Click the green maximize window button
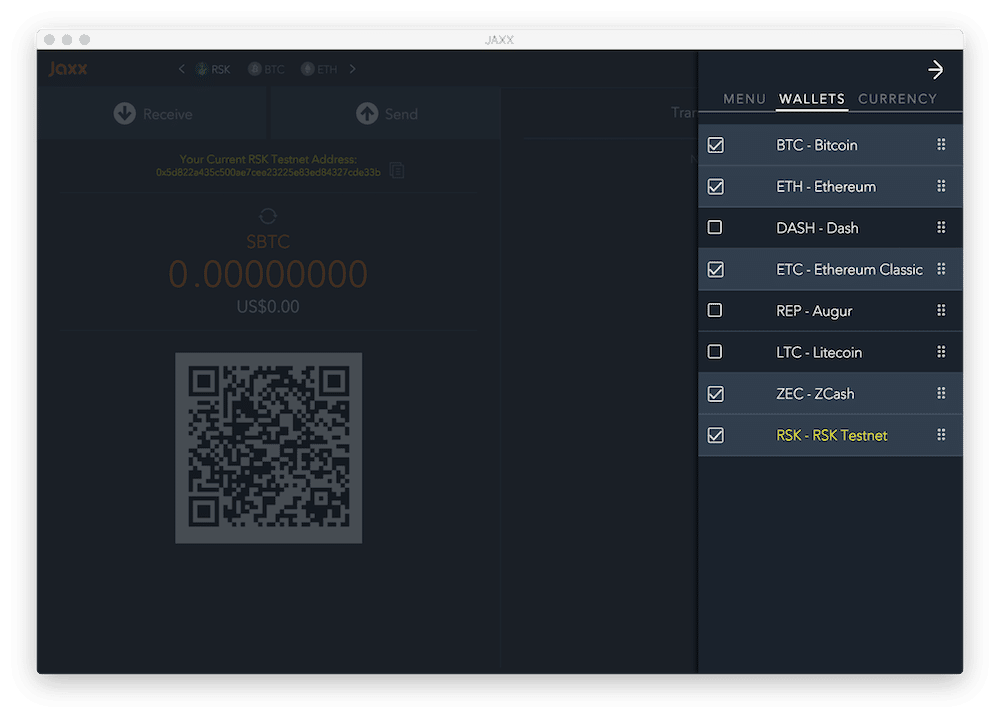 tap(84, 40)
